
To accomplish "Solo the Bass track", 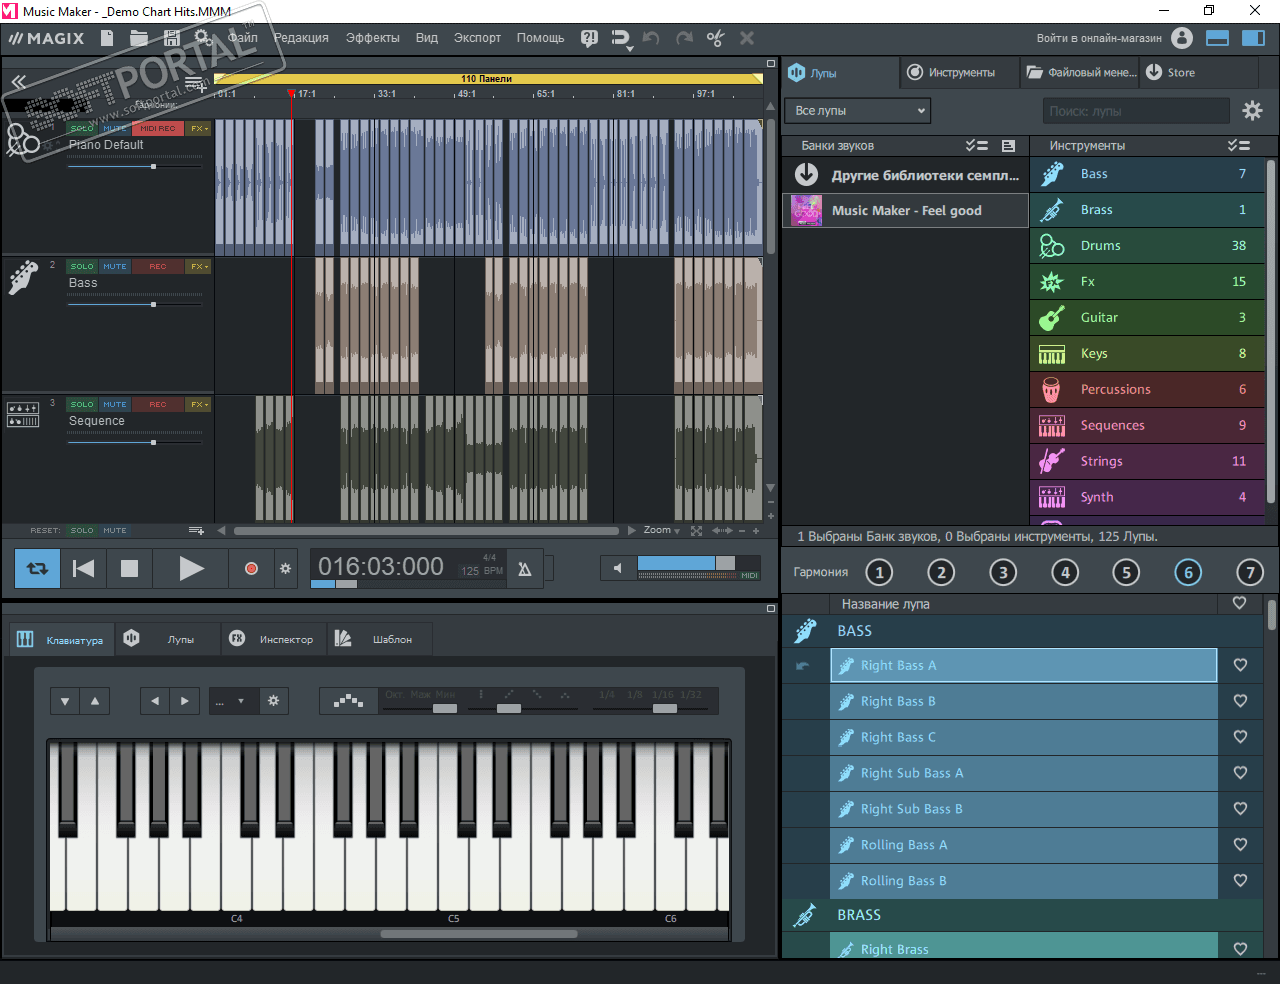I will tap(82, 267).
